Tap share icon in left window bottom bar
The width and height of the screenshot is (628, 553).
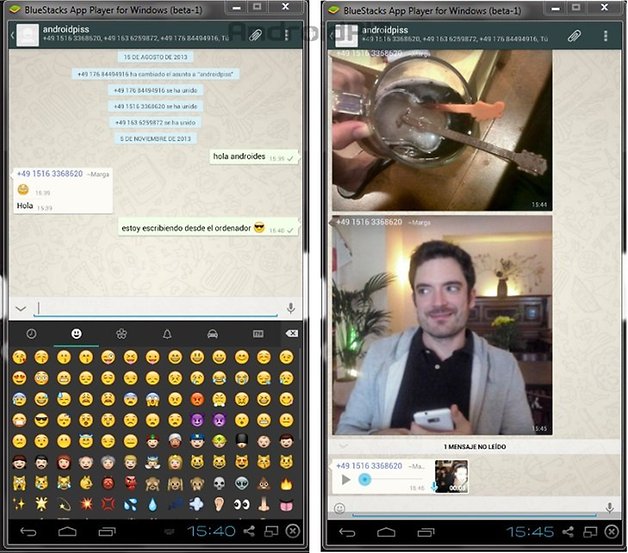[249, 531]
